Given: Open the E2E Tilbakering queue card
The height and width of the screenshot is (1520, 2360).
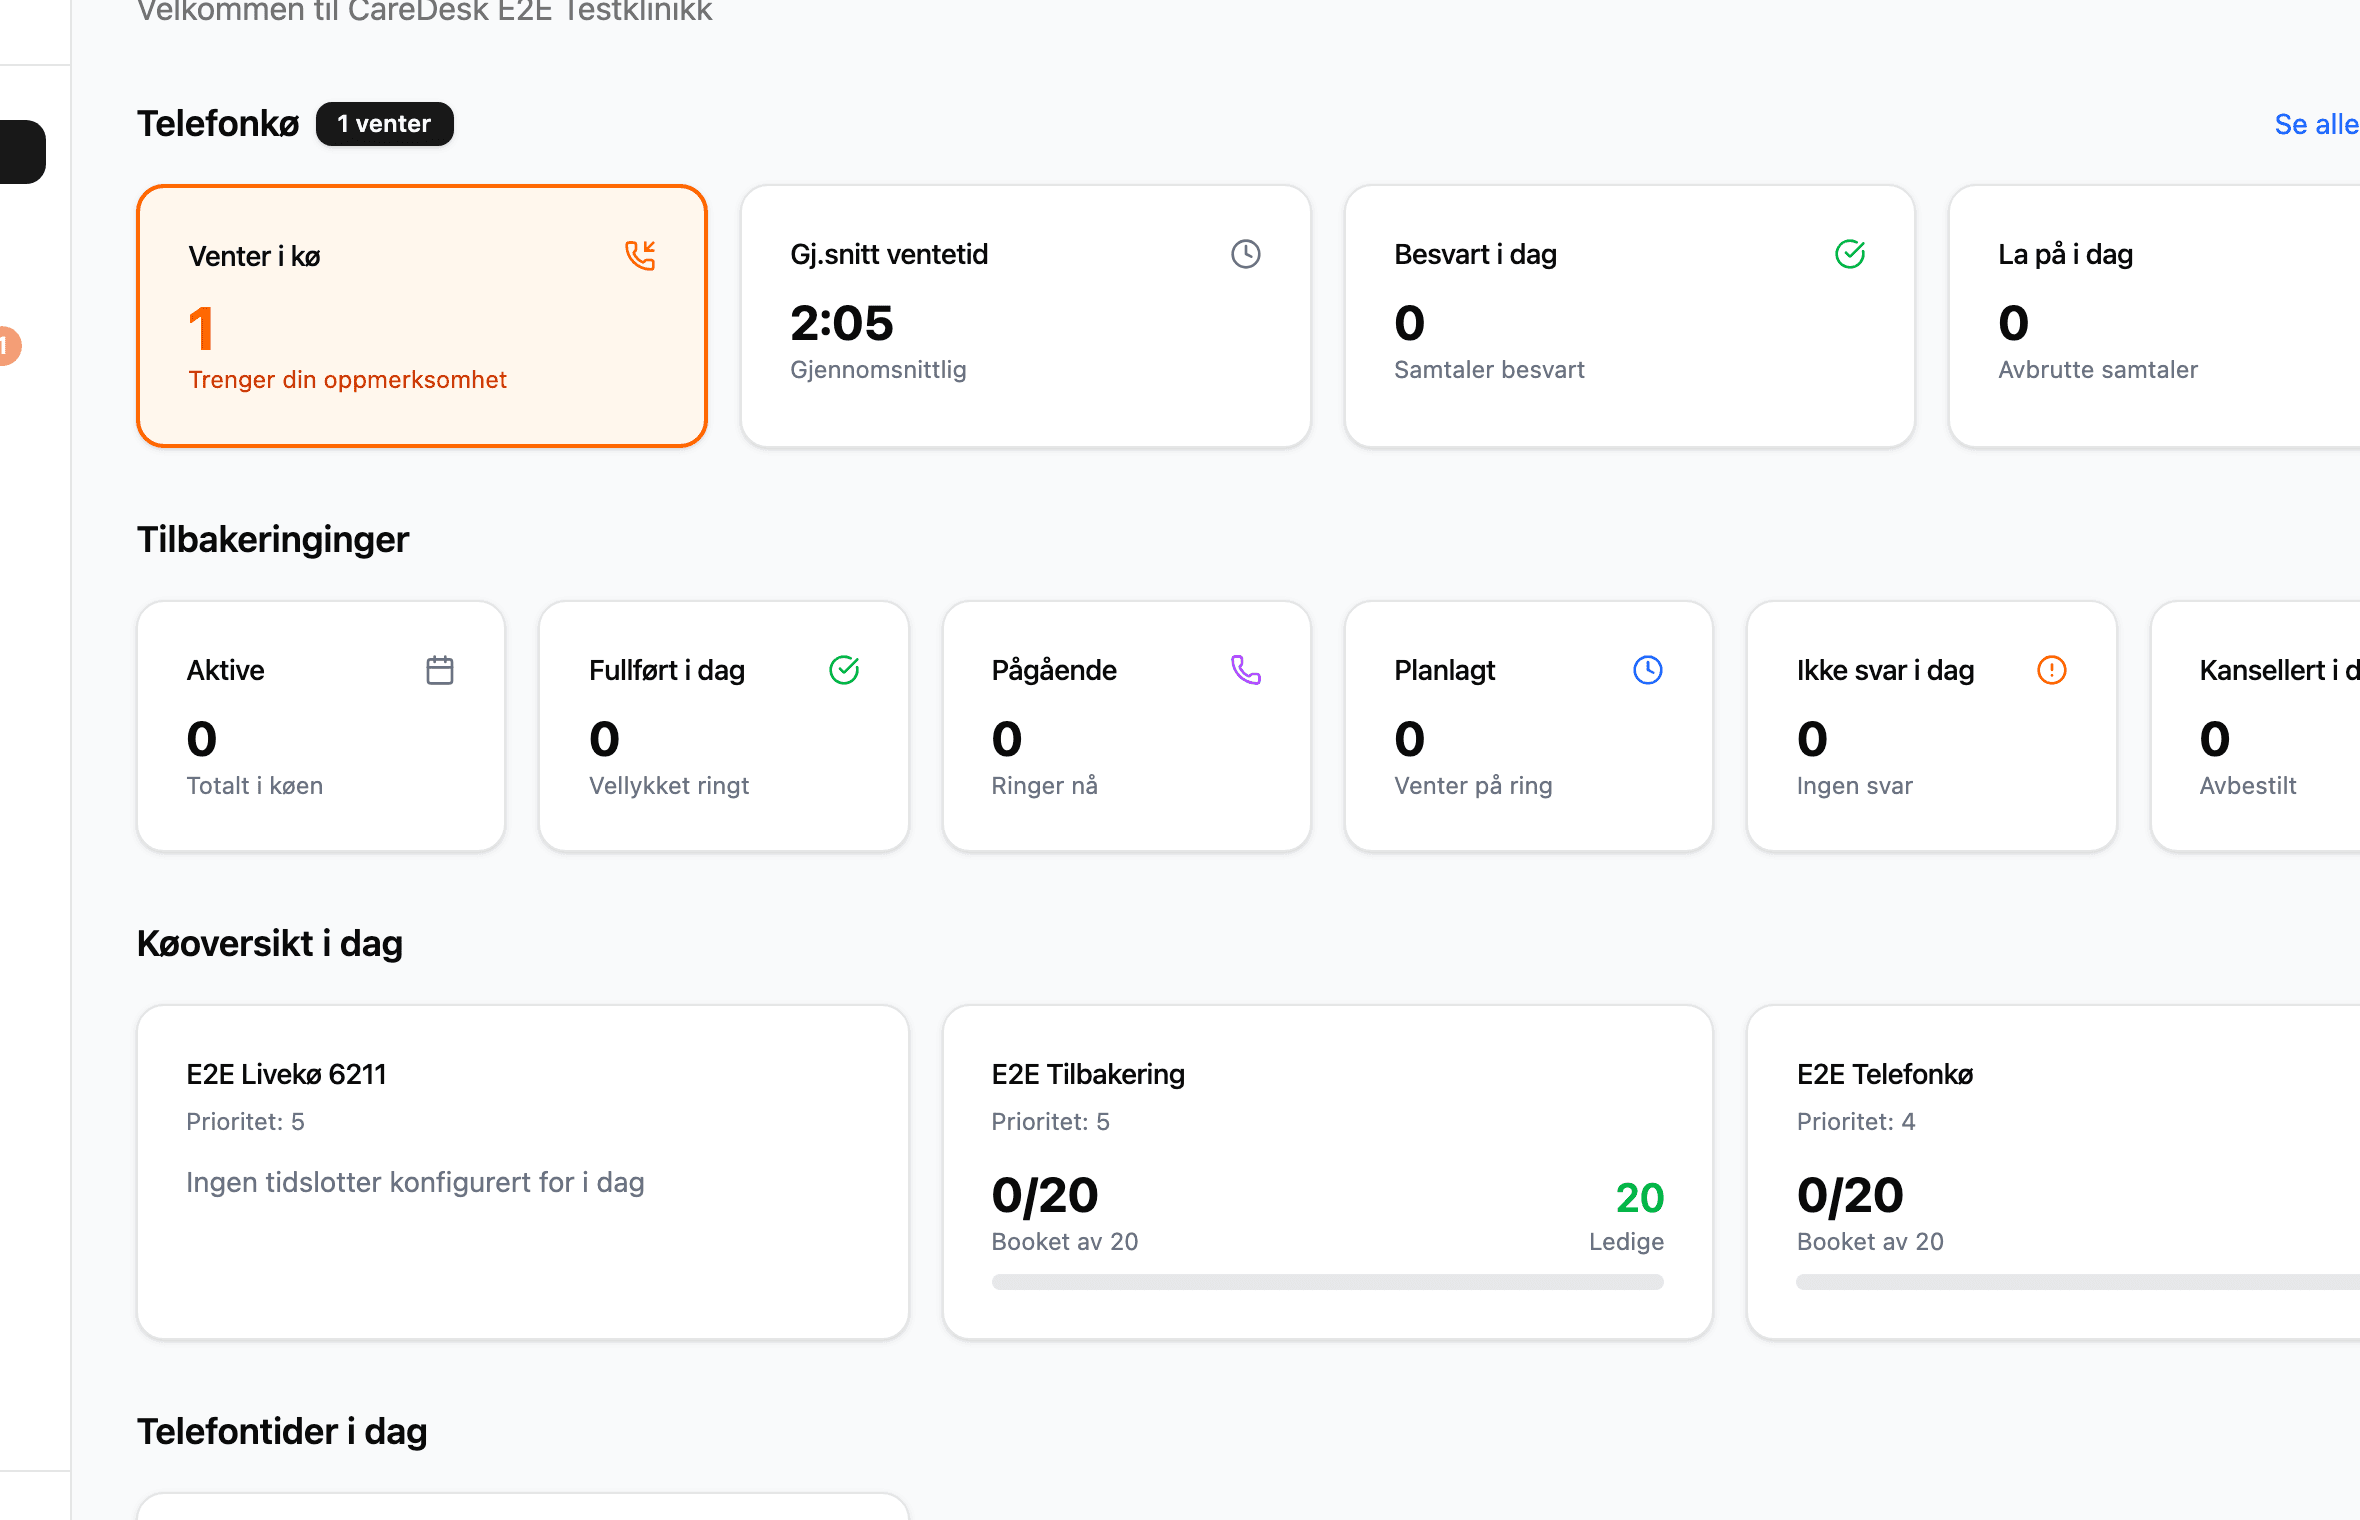Looking at the screenshot, I should point(1328,1172).
